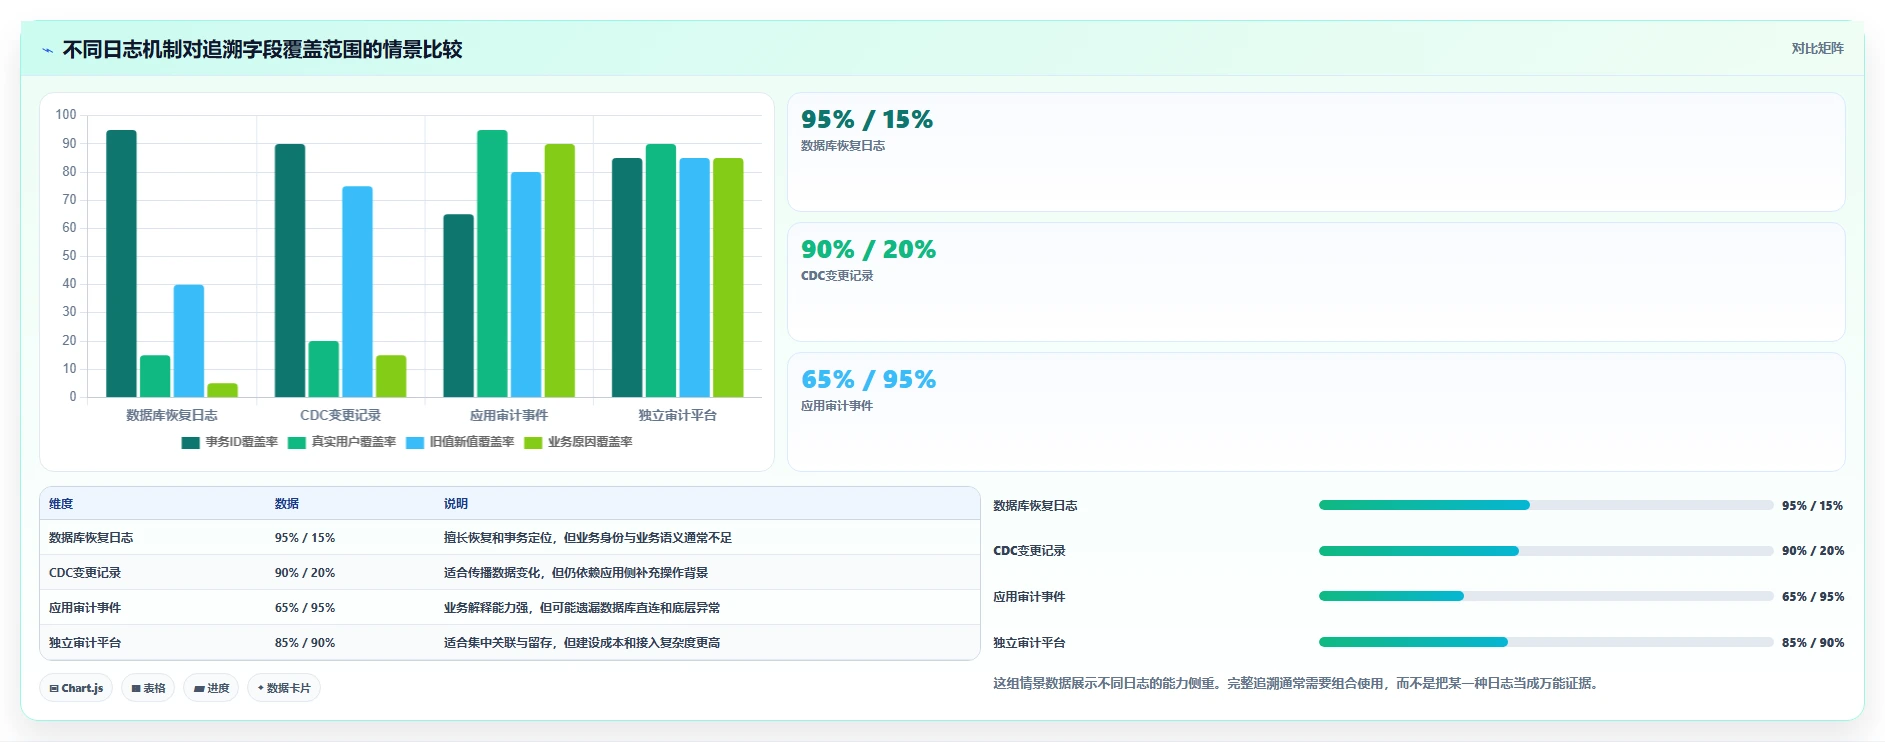Click the dark-teal CDC变更记录 bar at 90
This screenshot has height=742, width=1885.
click(x=290, y=271)
